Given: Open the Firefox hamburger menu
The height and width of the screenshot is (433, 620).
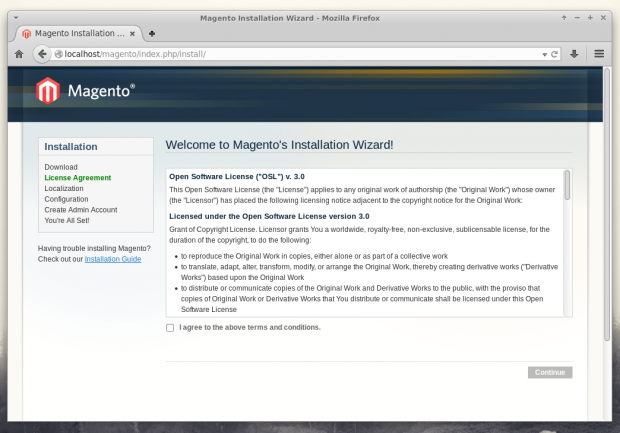Looking at the screenshot, I should pos(599,54).
